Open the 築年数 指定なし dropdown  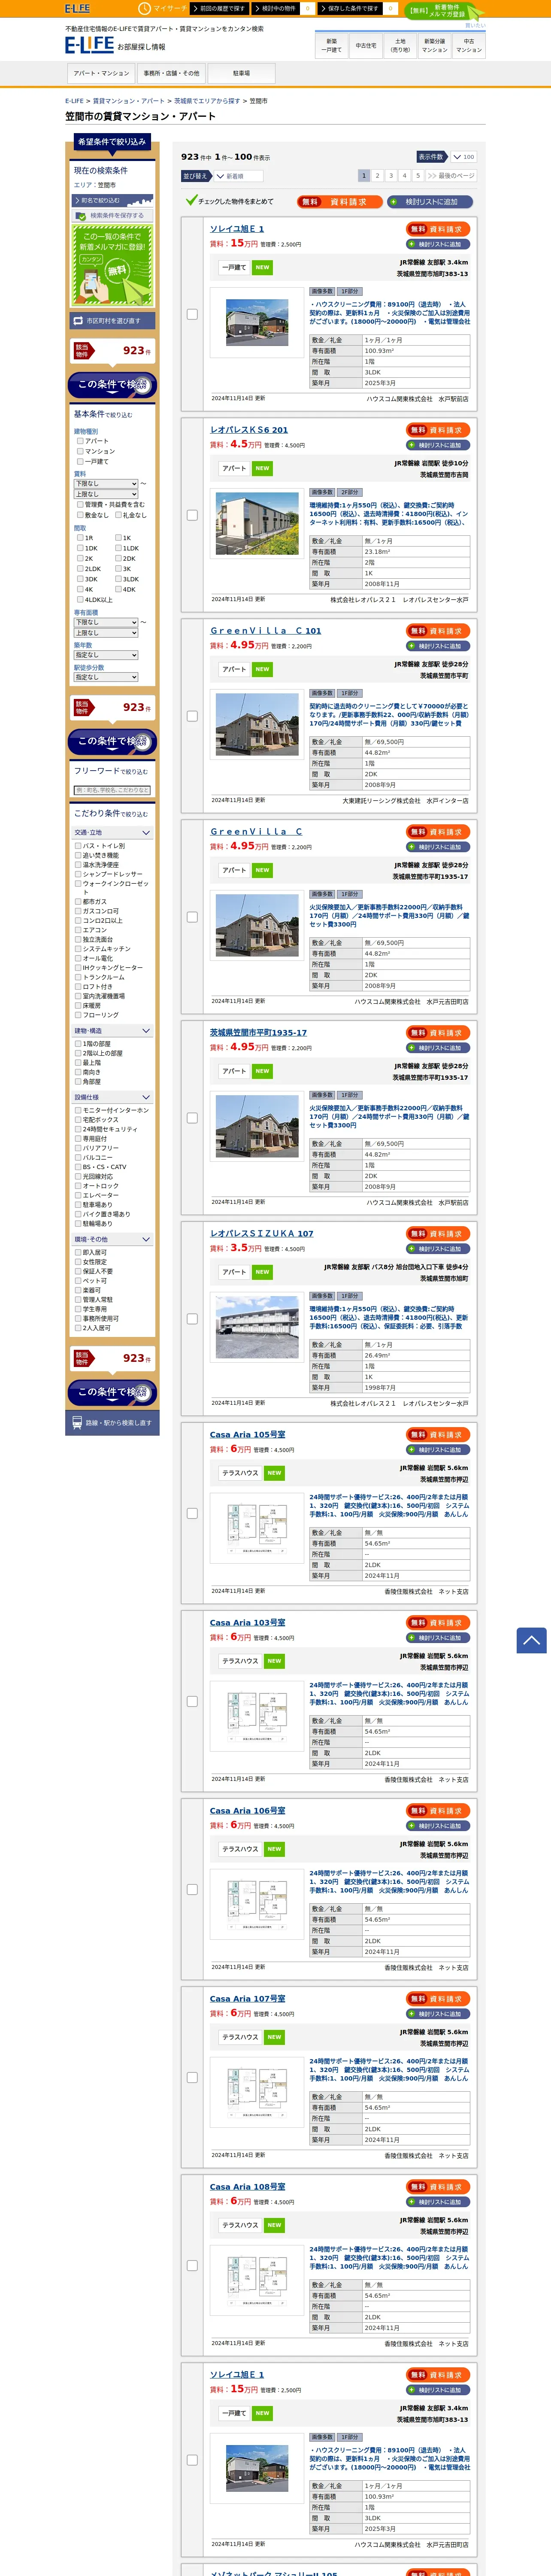click(106, 655)
